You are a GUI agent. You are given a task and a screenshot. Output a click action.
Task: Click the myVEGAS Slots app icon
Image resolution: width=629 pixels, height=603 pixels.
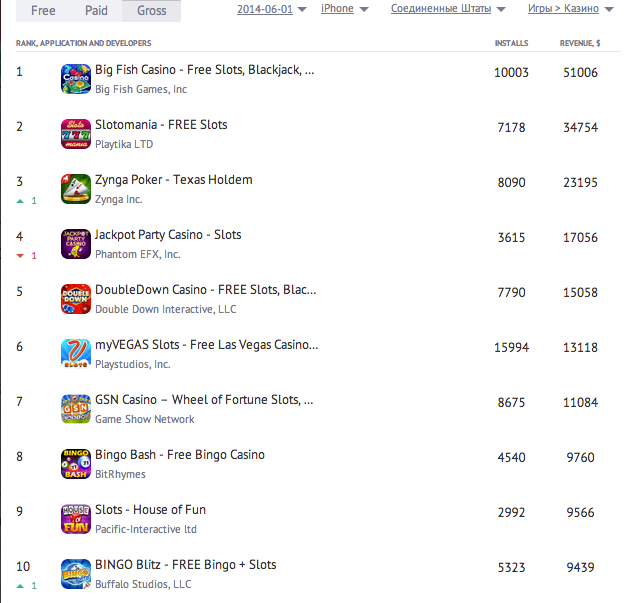76,354
